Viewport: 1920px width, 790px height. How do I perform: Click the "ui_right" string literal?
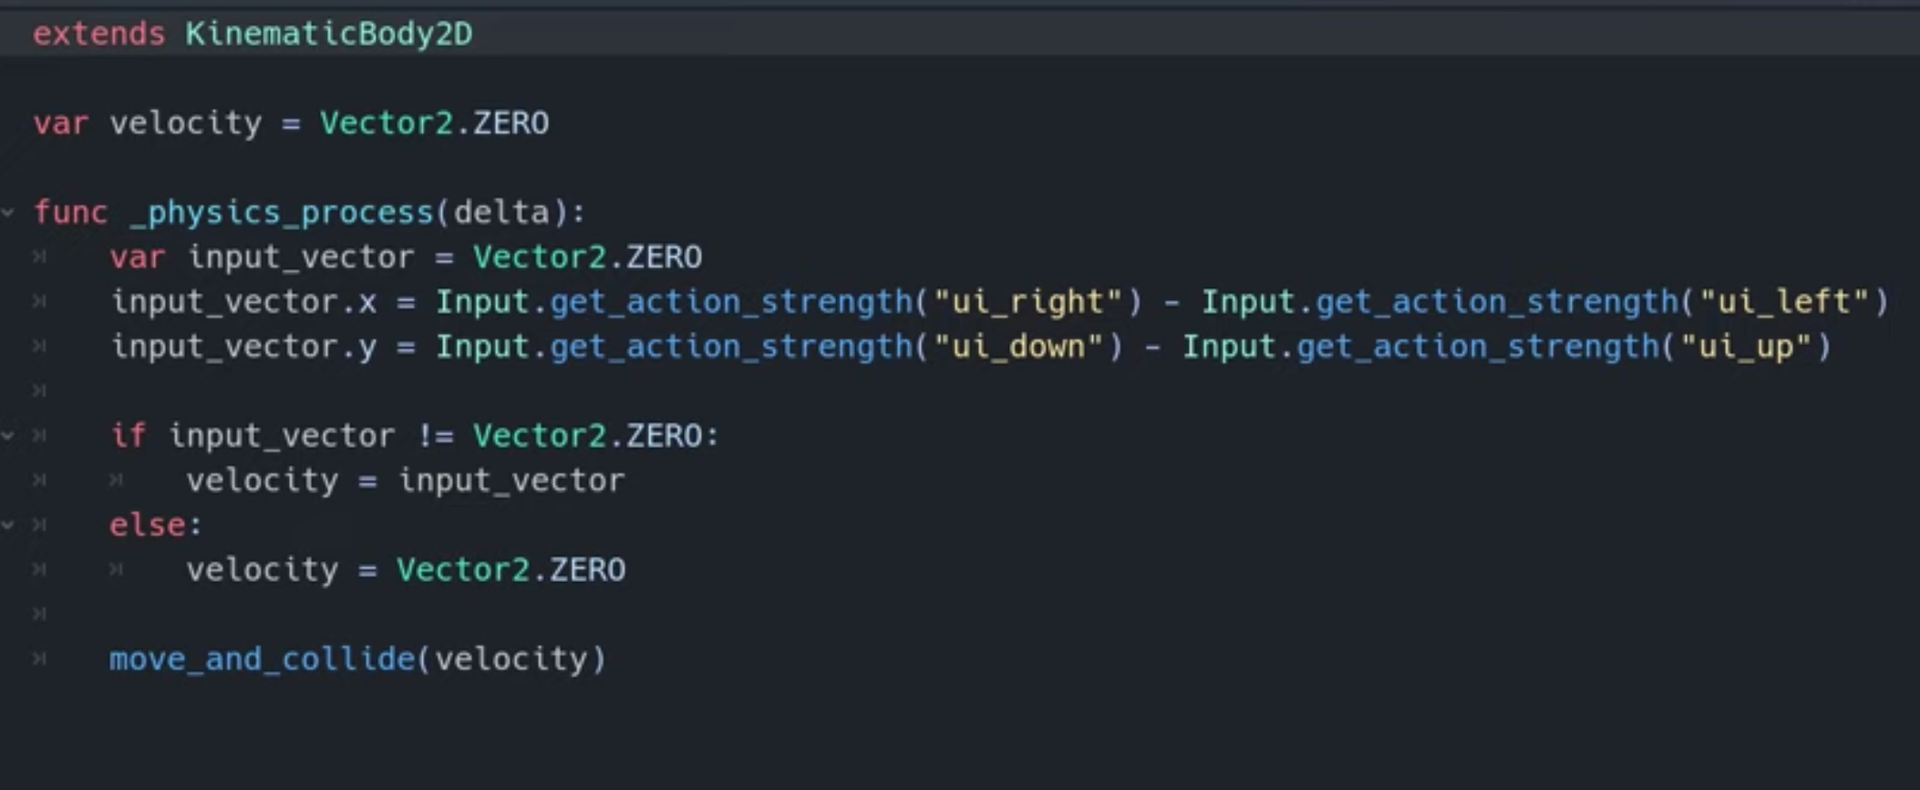[x=1027, y=302]
